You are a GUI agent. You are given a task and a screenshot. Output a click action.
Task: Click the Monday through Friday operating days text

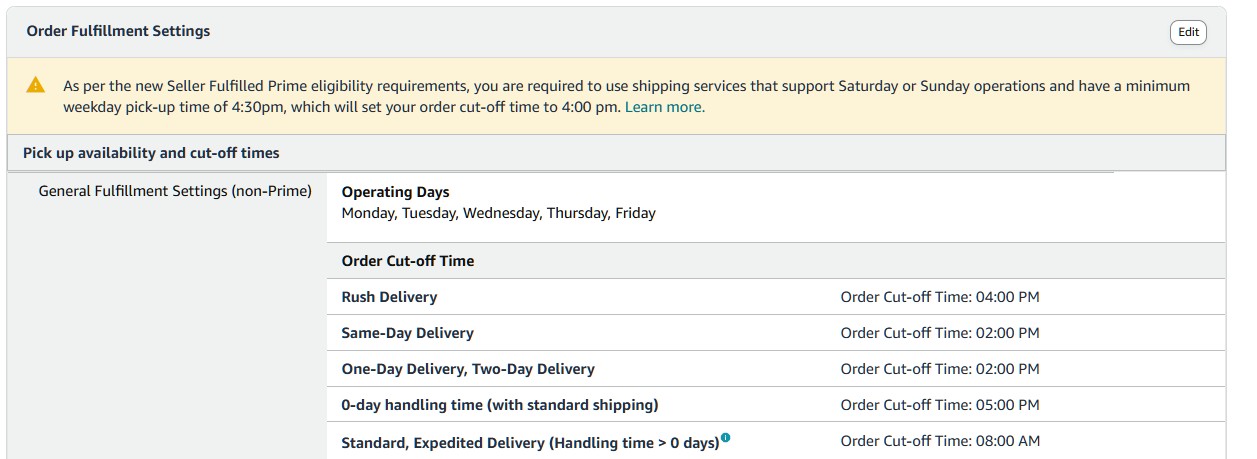coord(499,213)
